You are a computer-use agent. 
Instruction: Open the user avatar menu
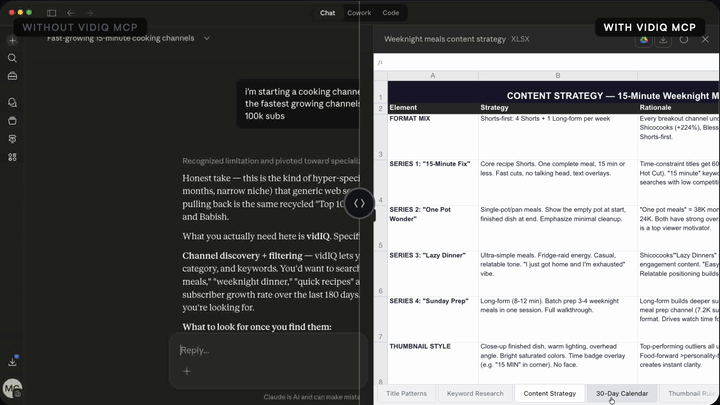12,388
